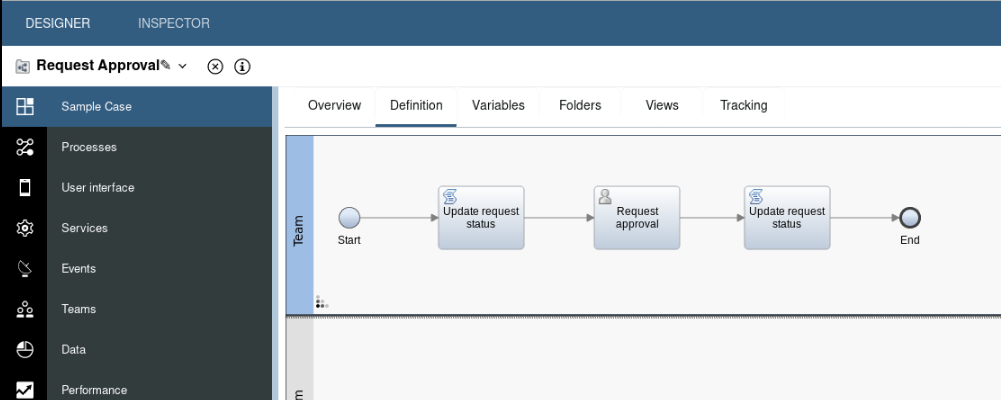Expand the Request Approval dropdown chevron
This screenshot has width=1001, height=400.
[183, 66]
